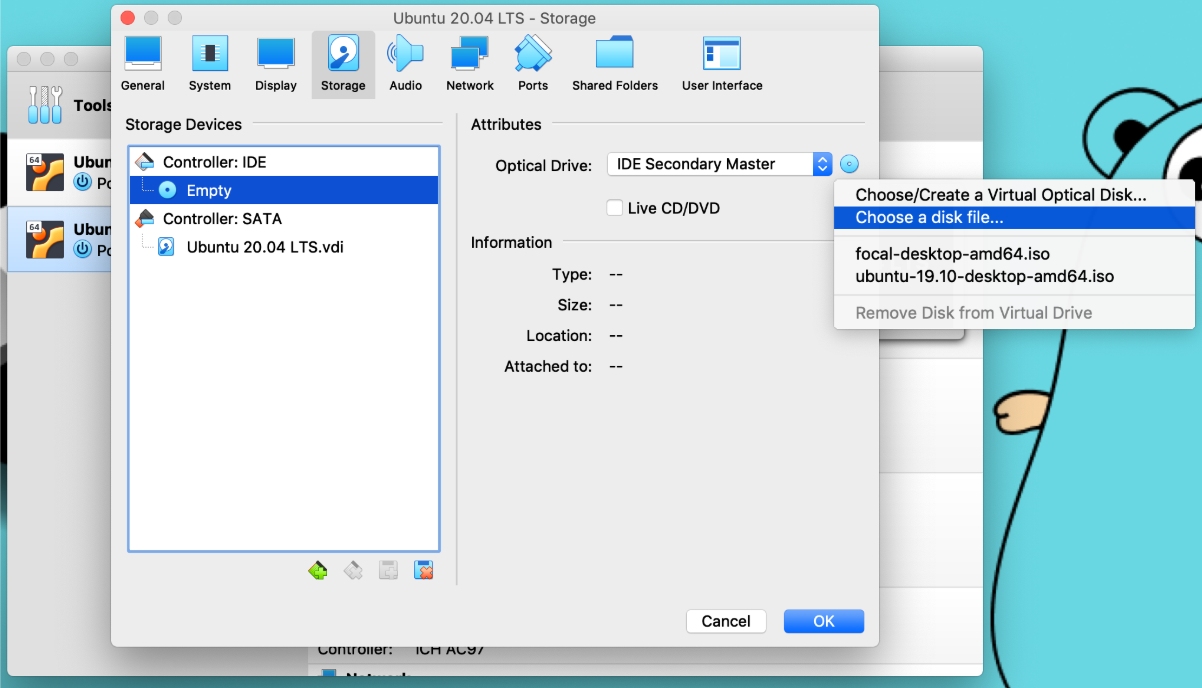Click the SATA controller icon
1202x688 pixels.
click(x=145, y=218)
